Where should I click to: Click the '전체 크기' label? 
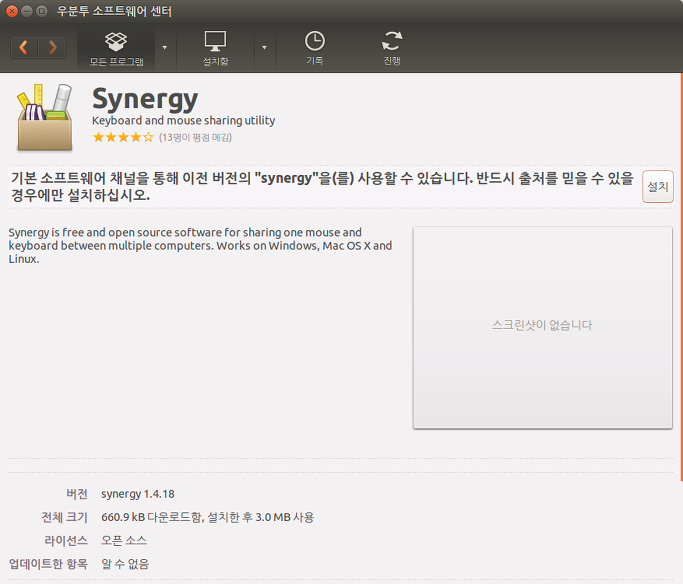tap(64, 517)
